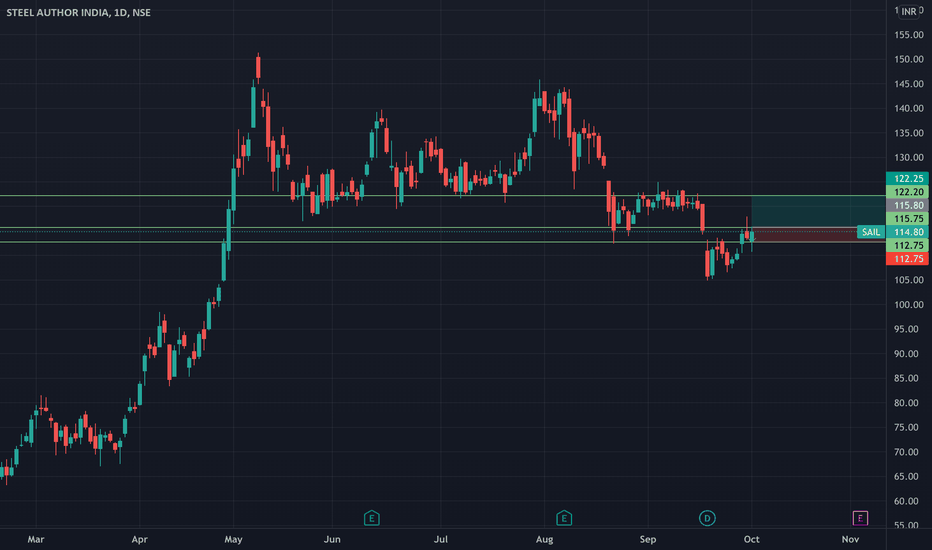The height and width of the screenshot is (550, 932).
Task: Select the red 112.75 stop price label
Action: pyautogui.click(x=907, y=259)
